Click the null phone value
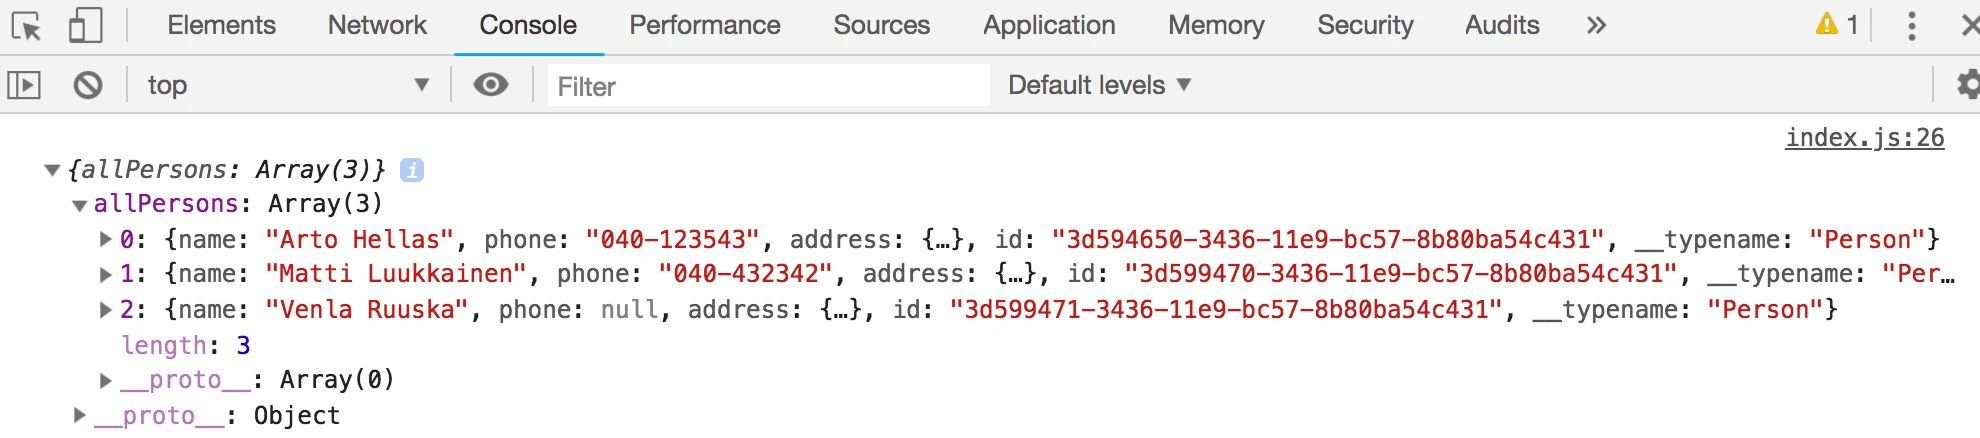Viewport: 1980px width, 438px height. point(629,310)
